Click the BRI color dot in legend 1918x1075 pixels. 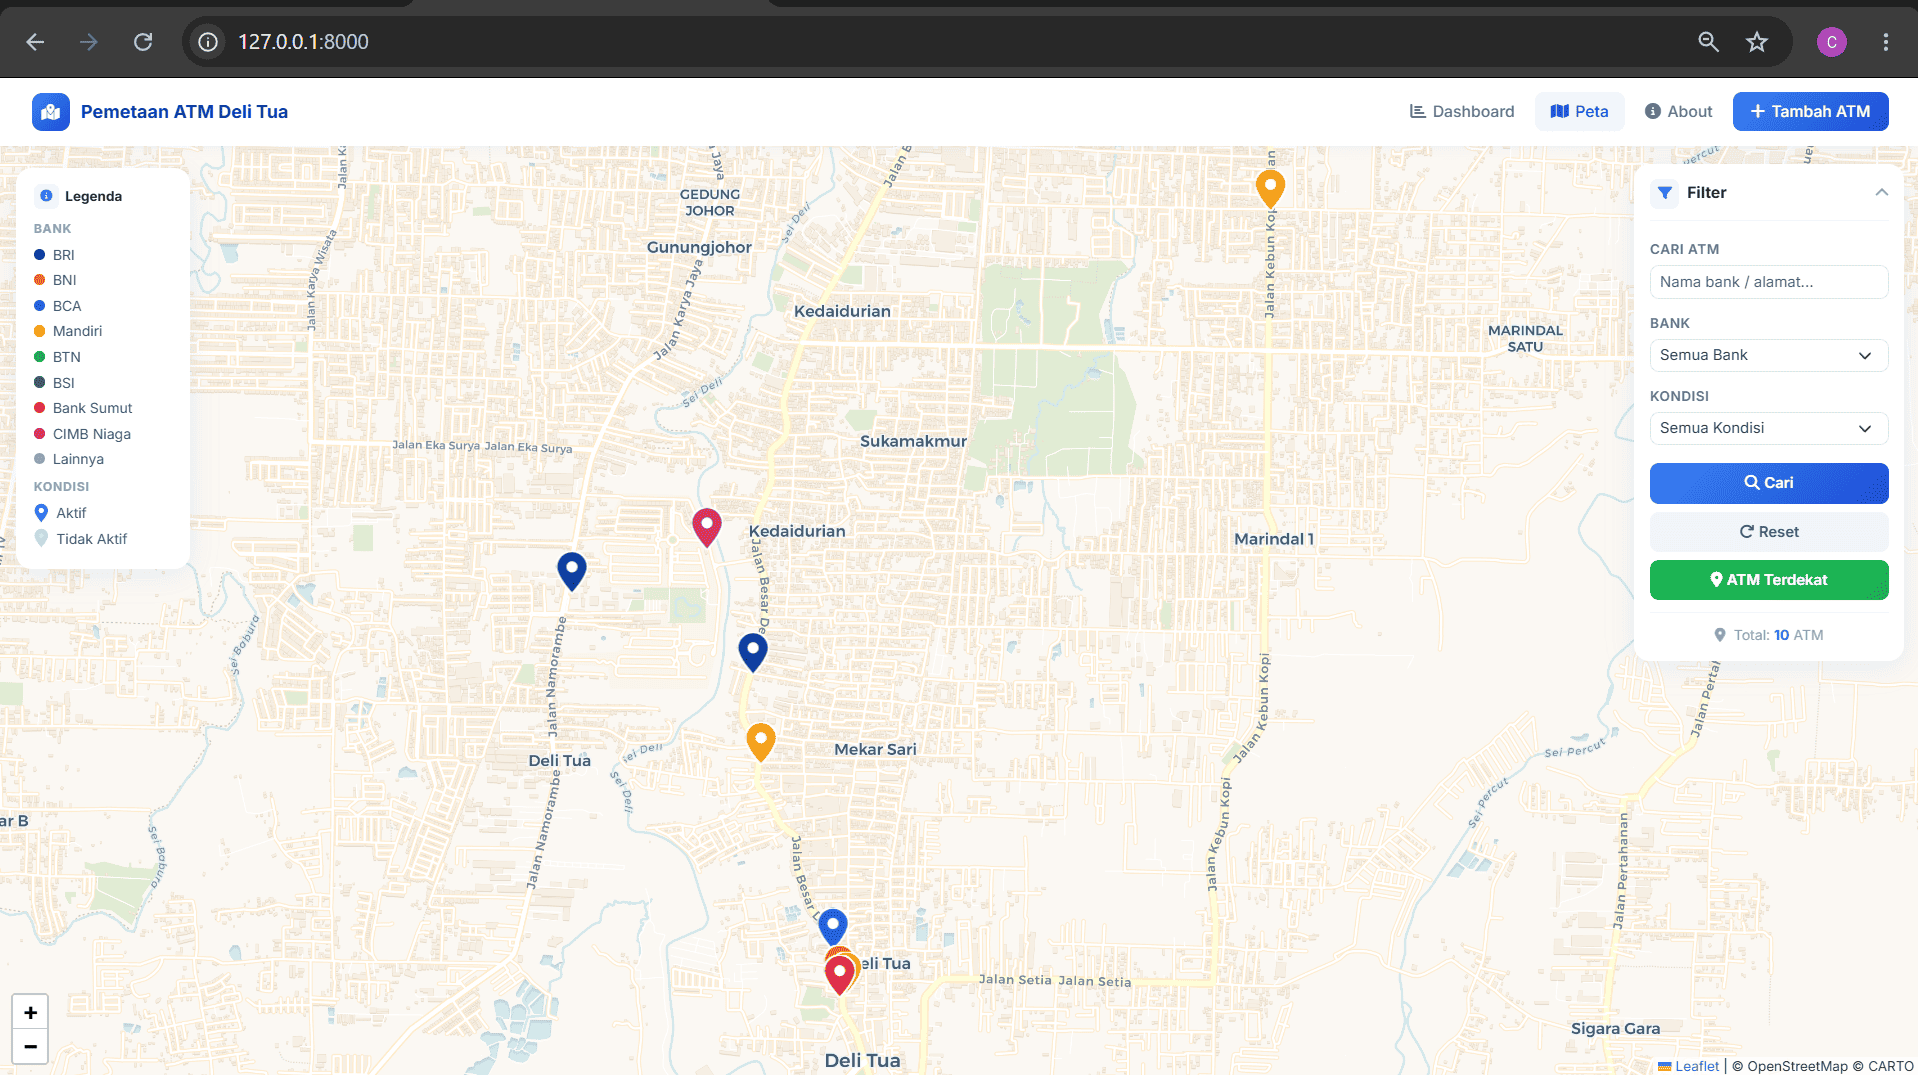pos(40,255)
